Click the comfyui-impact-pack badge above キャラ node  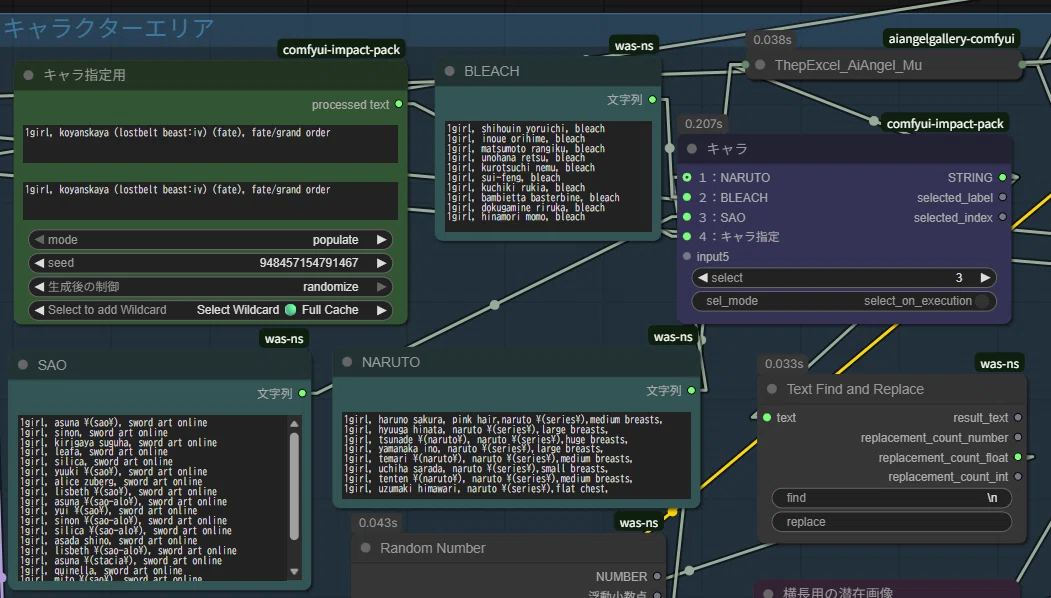coord(945,123)
